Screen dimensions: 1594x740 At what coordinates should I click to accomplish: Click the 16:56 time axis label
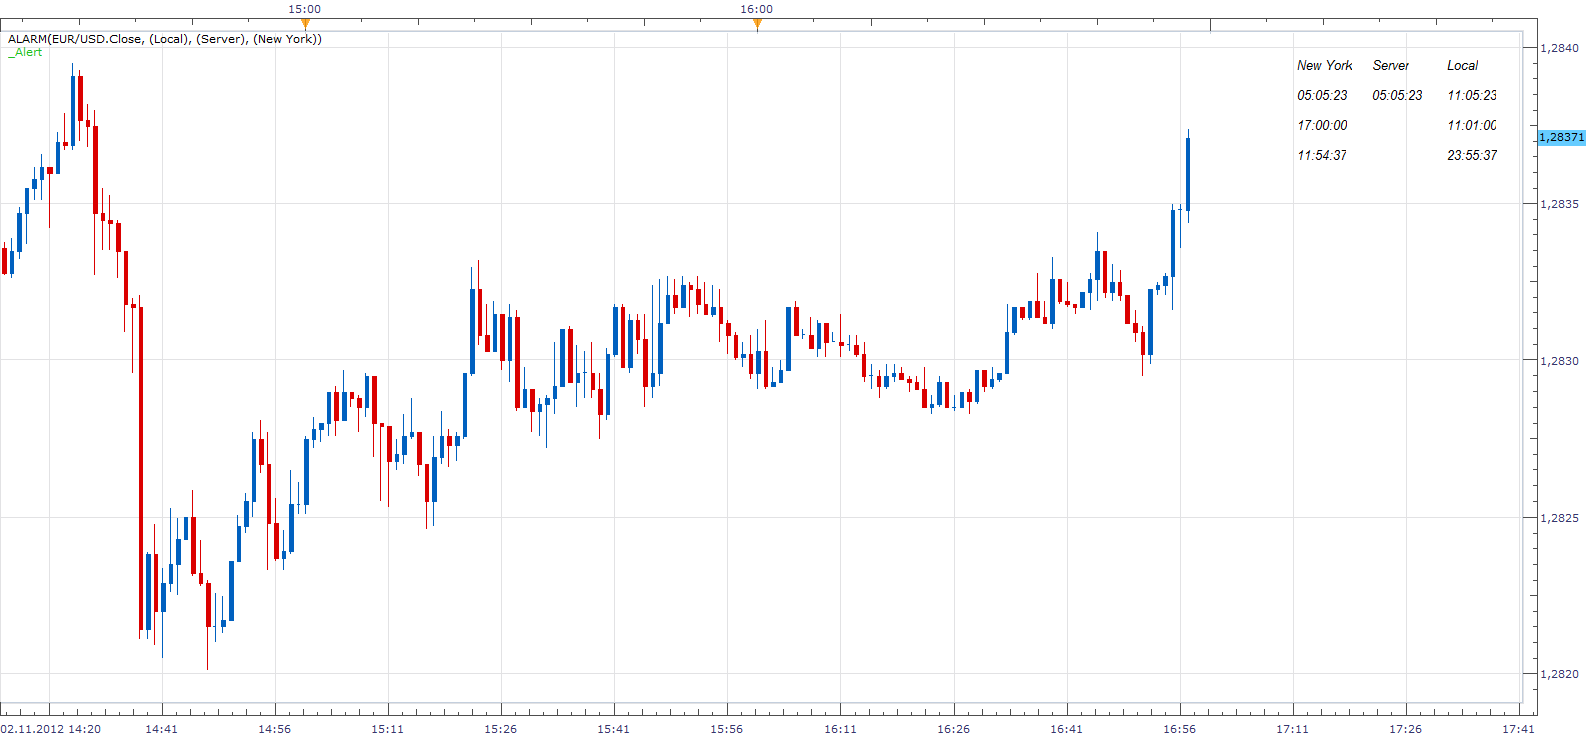click(x=1179, y=729)
